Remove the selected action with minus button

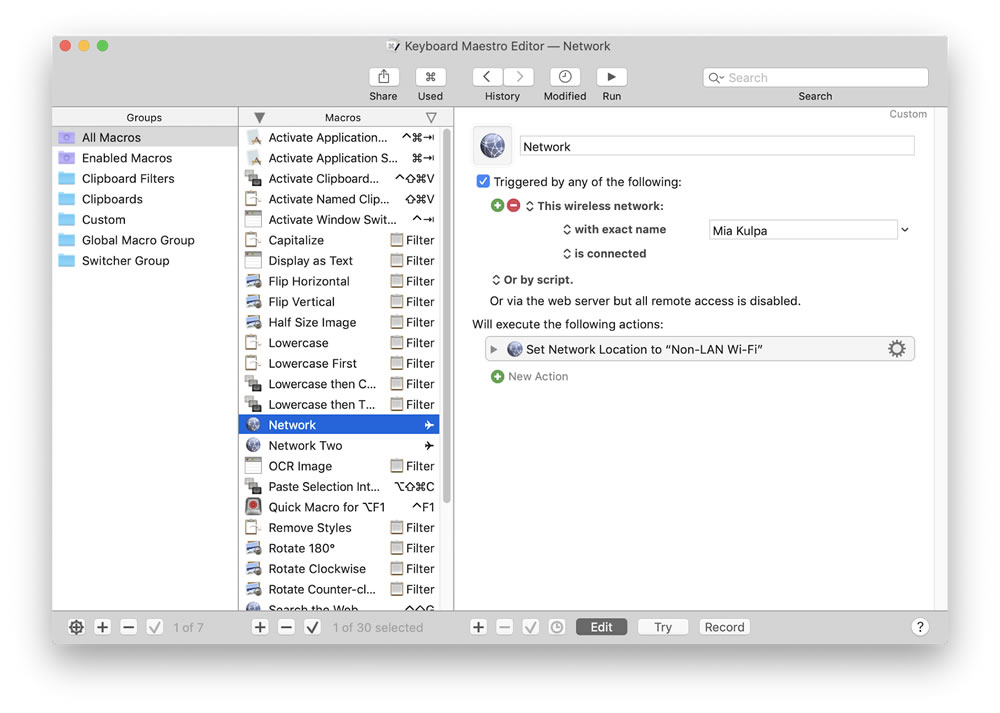pyautogui.click(x=504, y=627)
